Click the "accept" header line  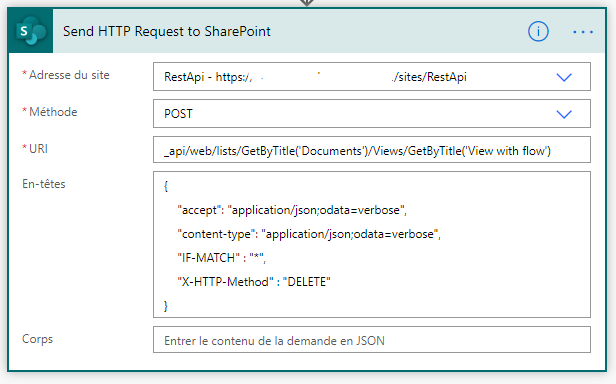292,210
